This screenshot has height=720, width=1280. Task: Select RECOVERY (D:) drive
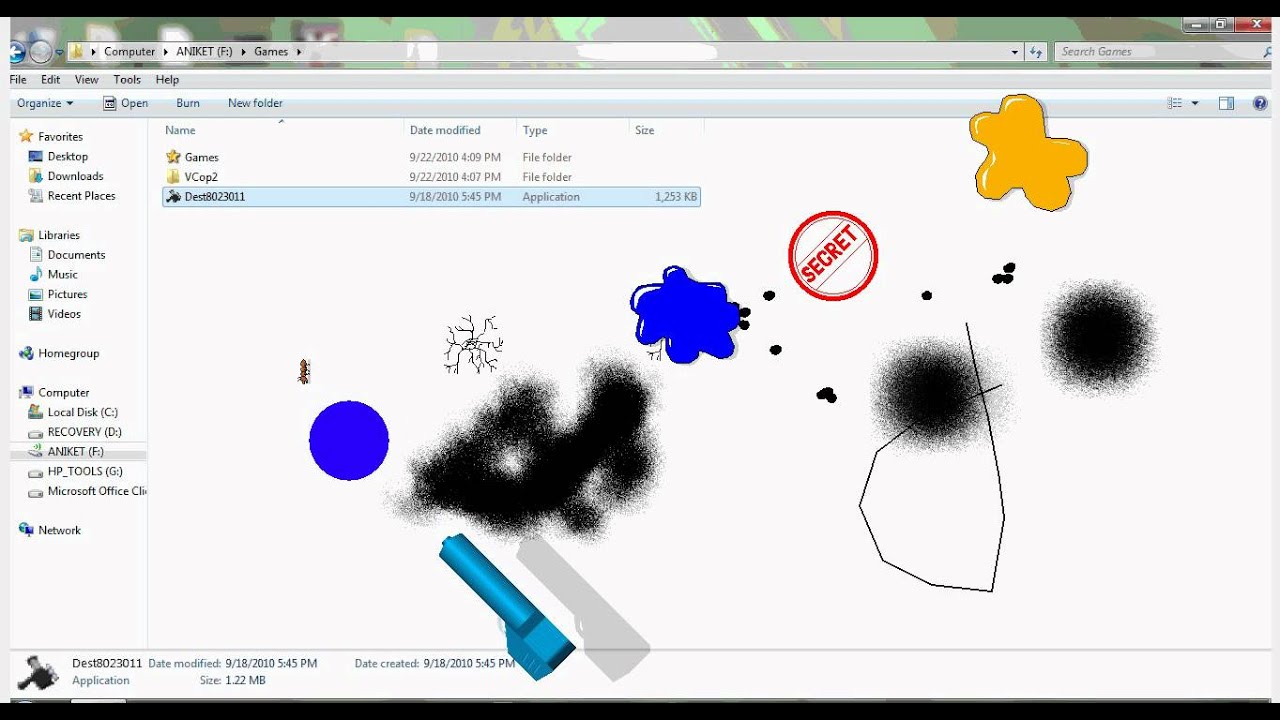click(84, 432)
